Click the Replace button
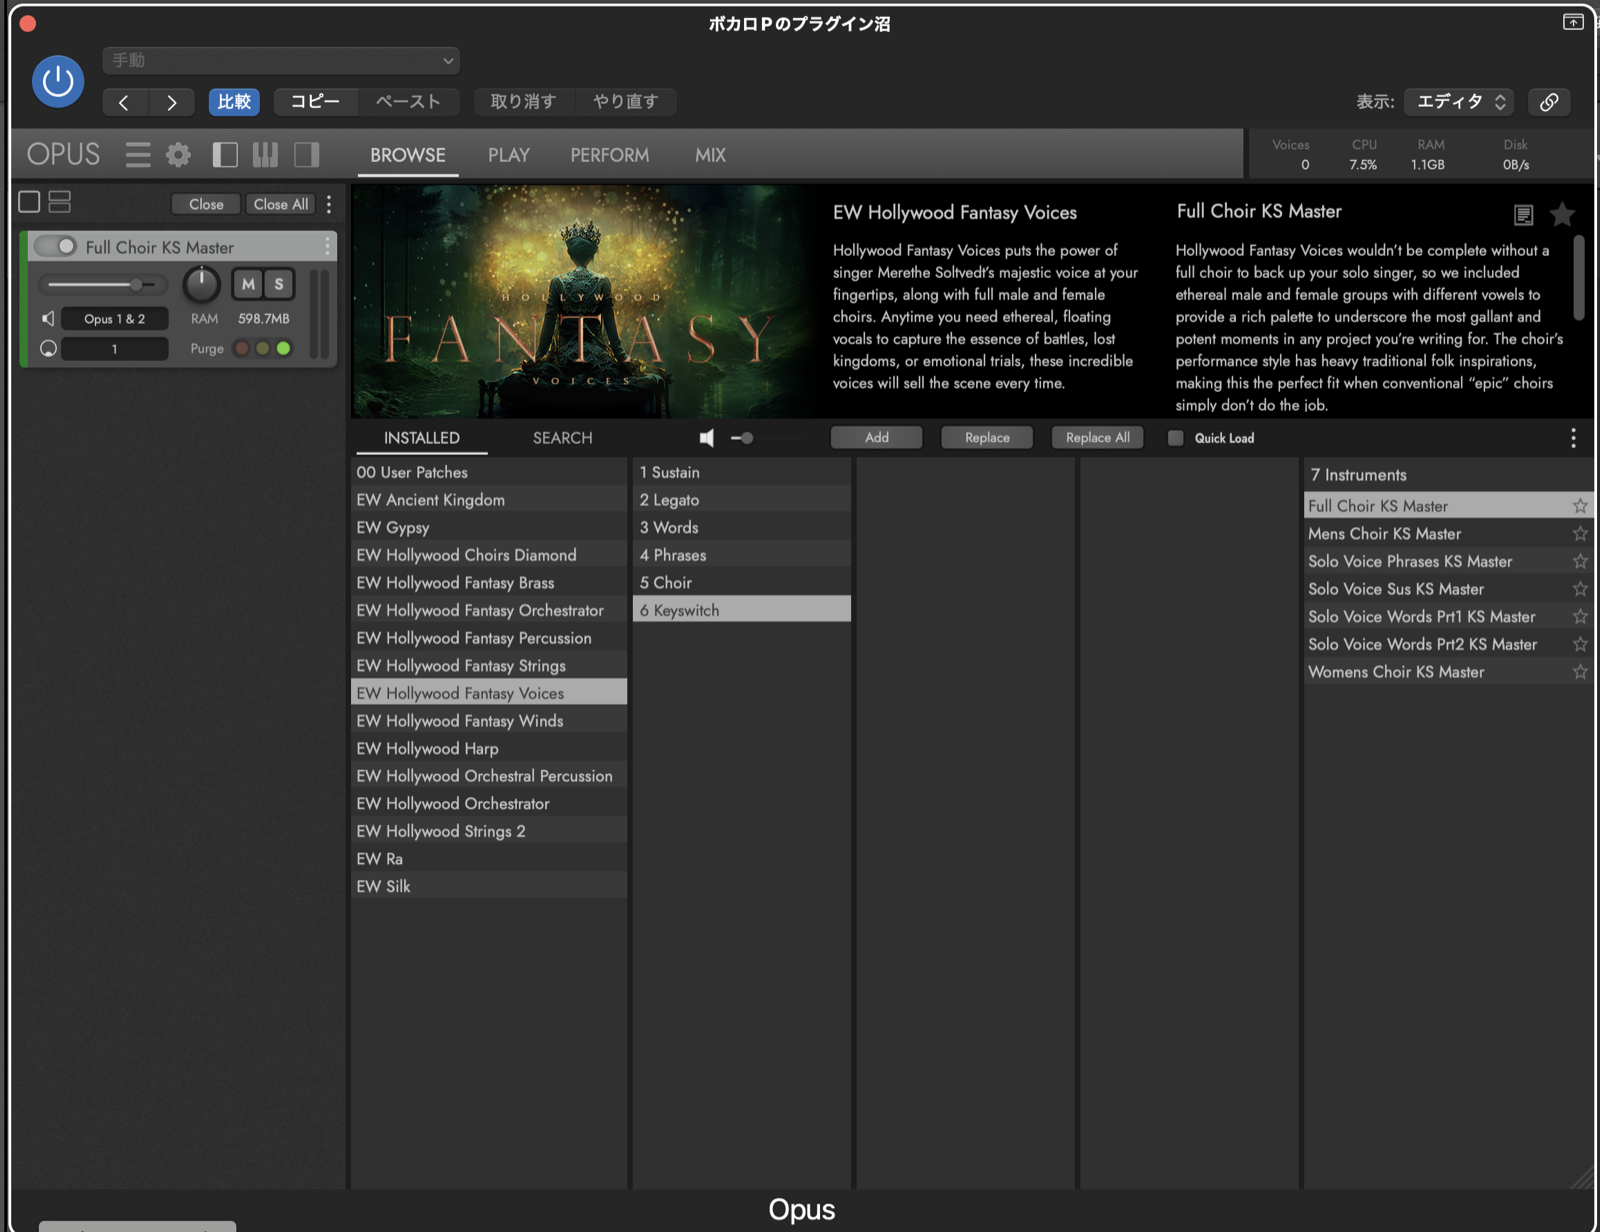Viewport: 1600px width, 1232px height. click(x=987, y=438)
